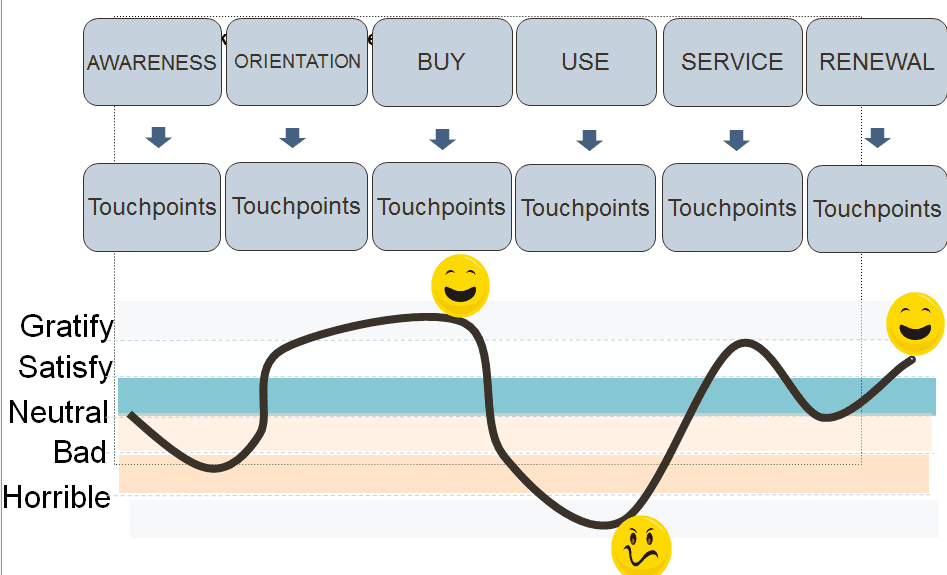Click the USE stage box
Image resolution: width=947 pixels, height=575 pixels.
pos(586,62)
